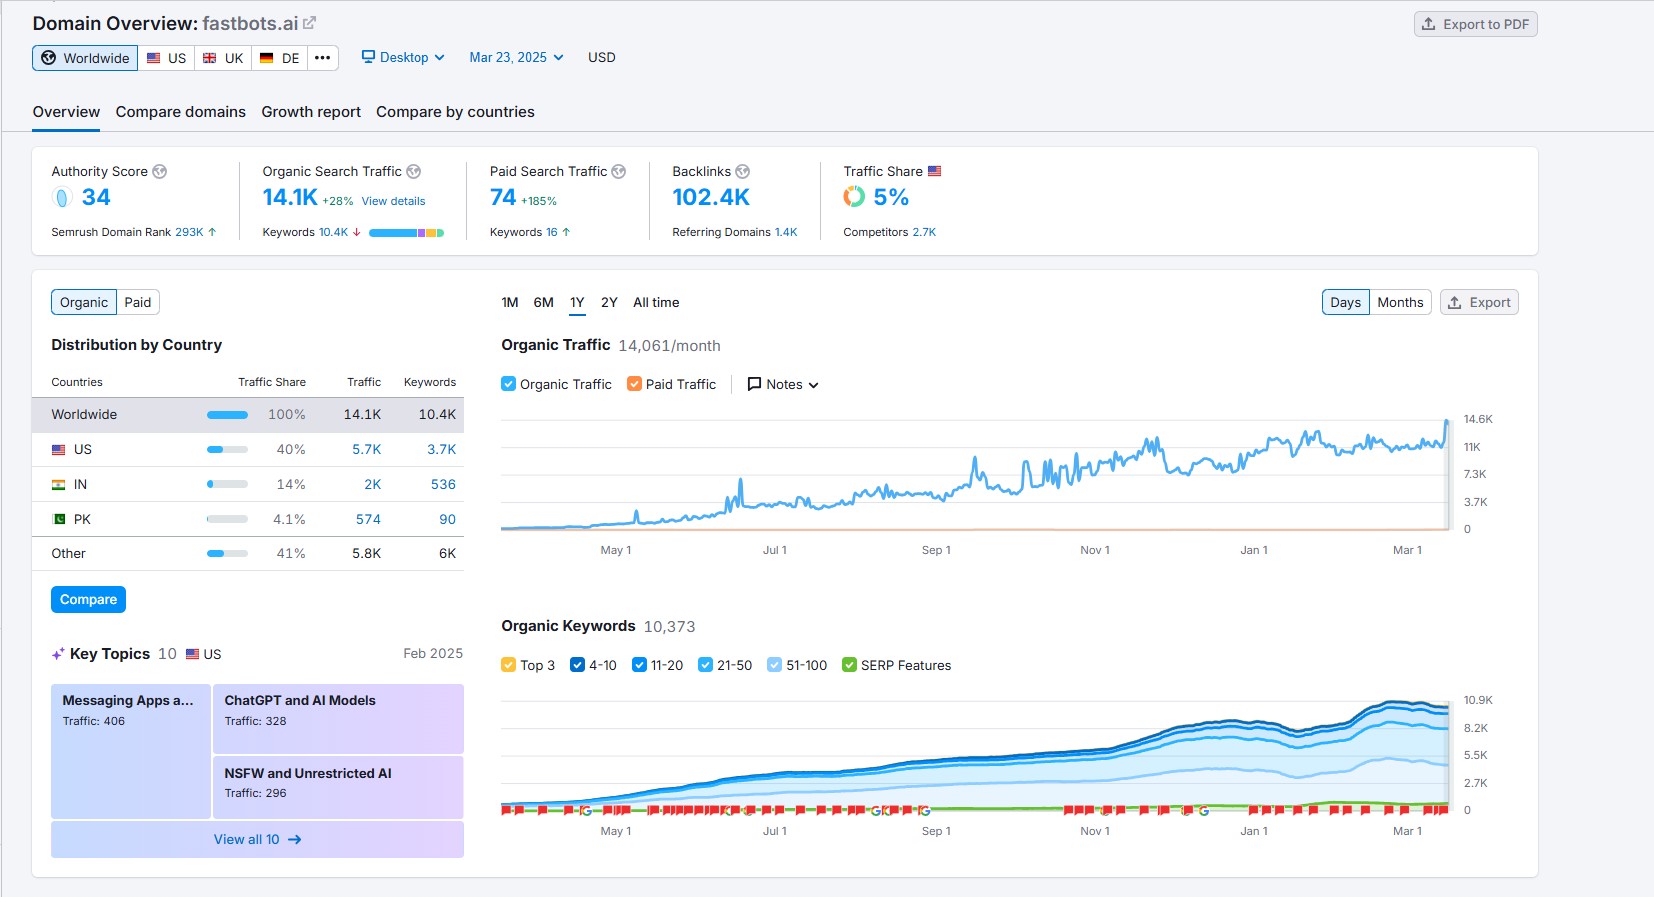The width and height of the screenshot is (1654, 897).
Task: Click the chart Export button
Action: [1479, 302]
